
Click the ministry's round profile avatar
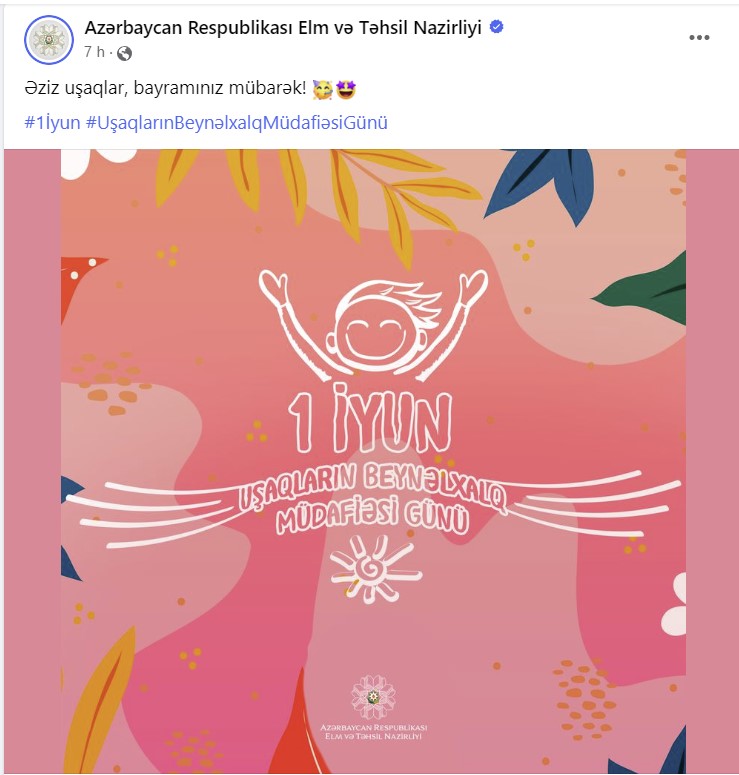coord(48,40)
